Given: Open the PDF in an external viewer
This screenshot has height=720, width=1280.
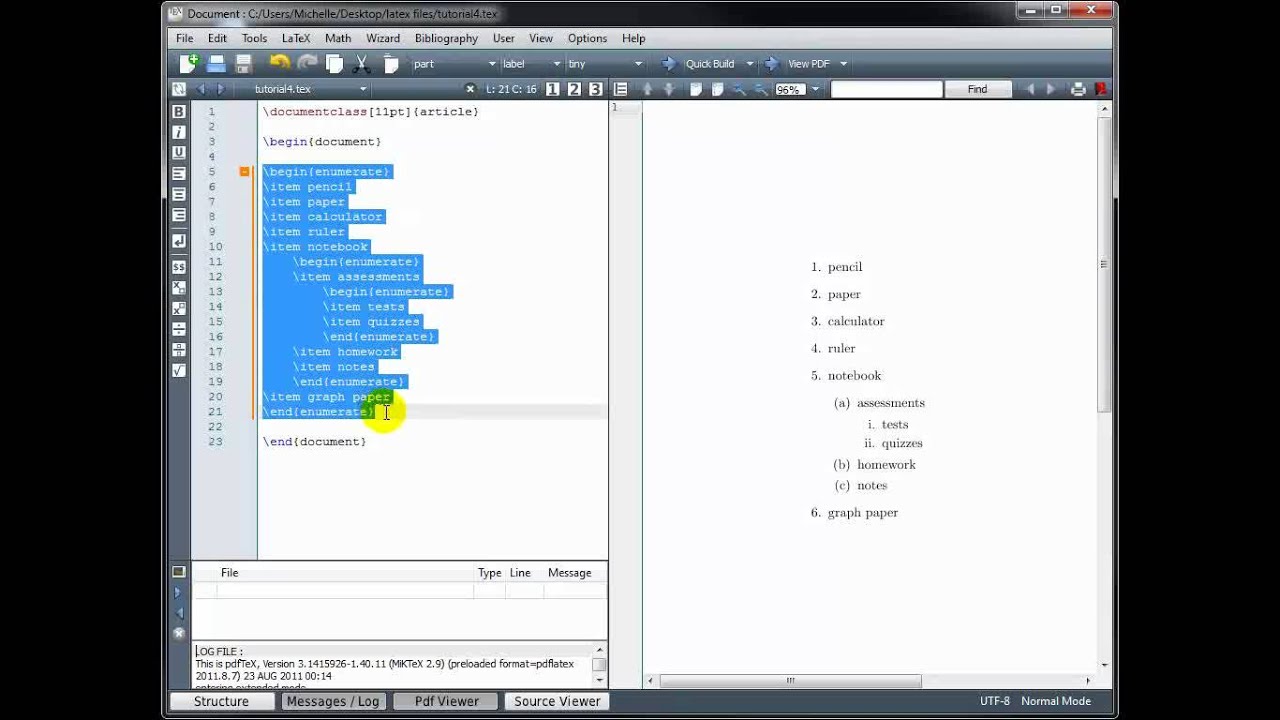Looking at the screenshot, I should (1101, 89).
